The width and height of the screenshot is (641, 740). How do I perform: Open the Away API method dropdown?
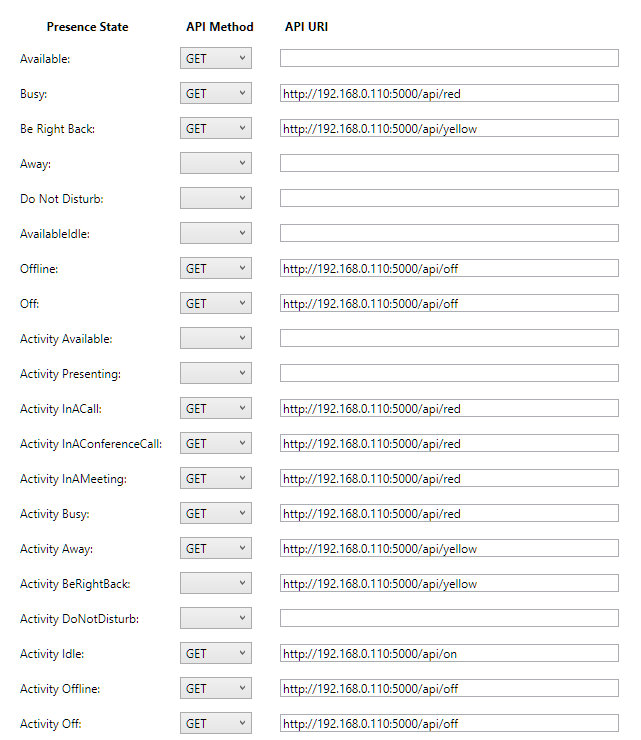click(x=216, y=163)
